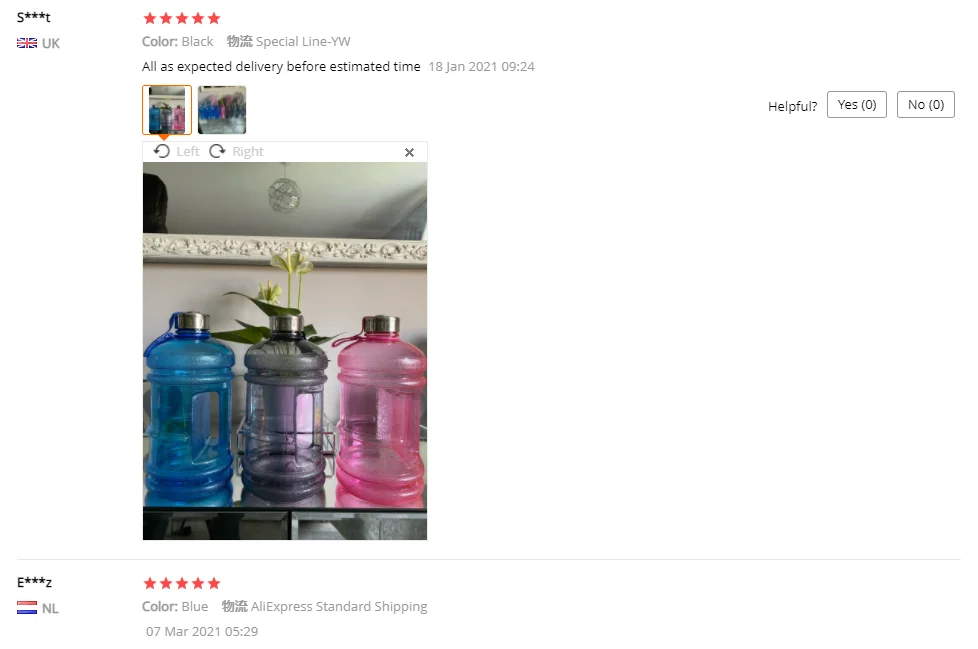Close the enlarged review photo viewer
This screenshot has height=649, width=978.
pos(409,152)
